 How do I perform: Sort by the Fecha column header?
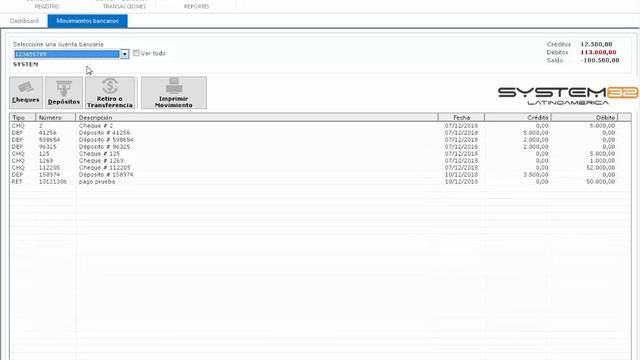point(461,118)
